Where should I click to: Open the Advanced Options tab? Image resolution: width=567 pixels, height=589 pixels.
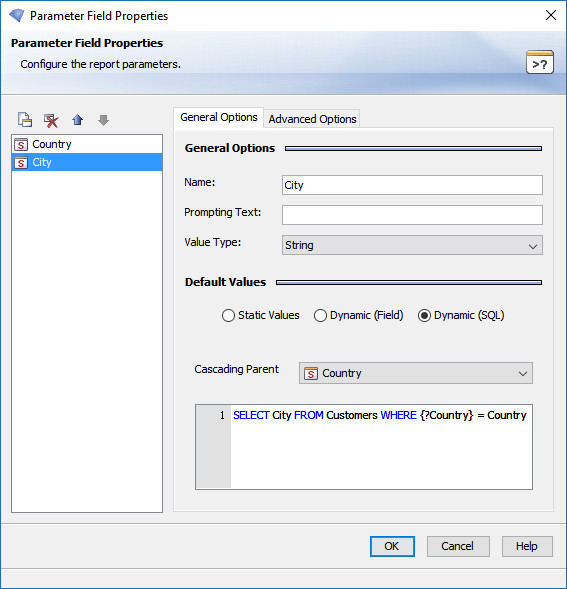(312, 119)
